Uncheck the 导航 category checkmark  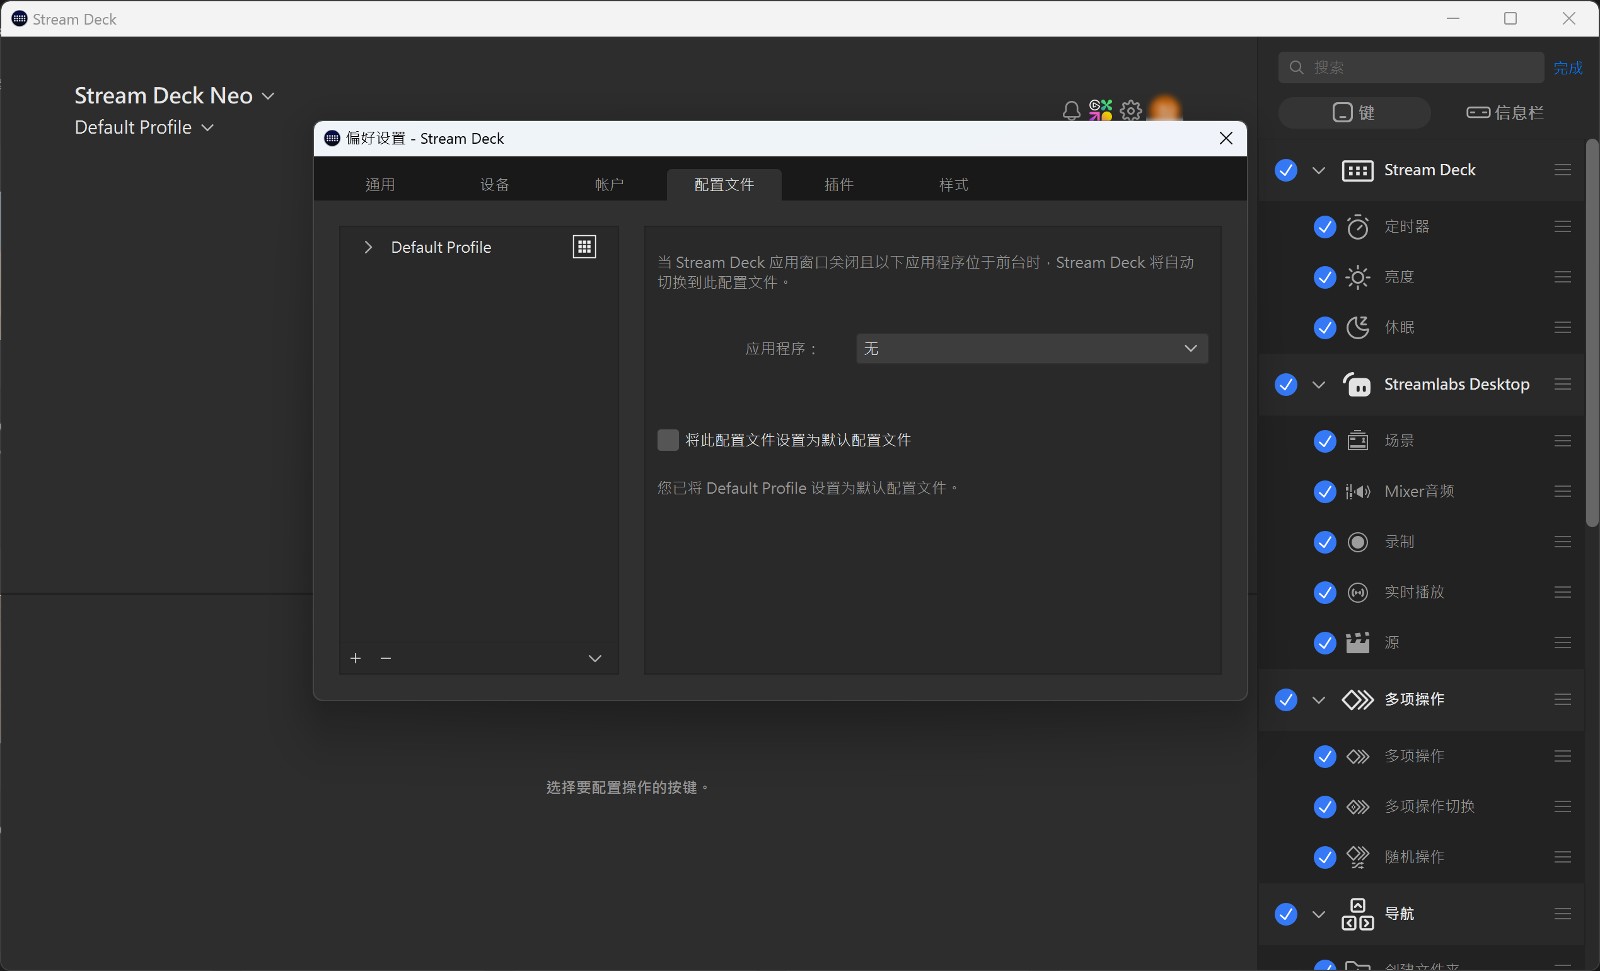coord(1286,914)
